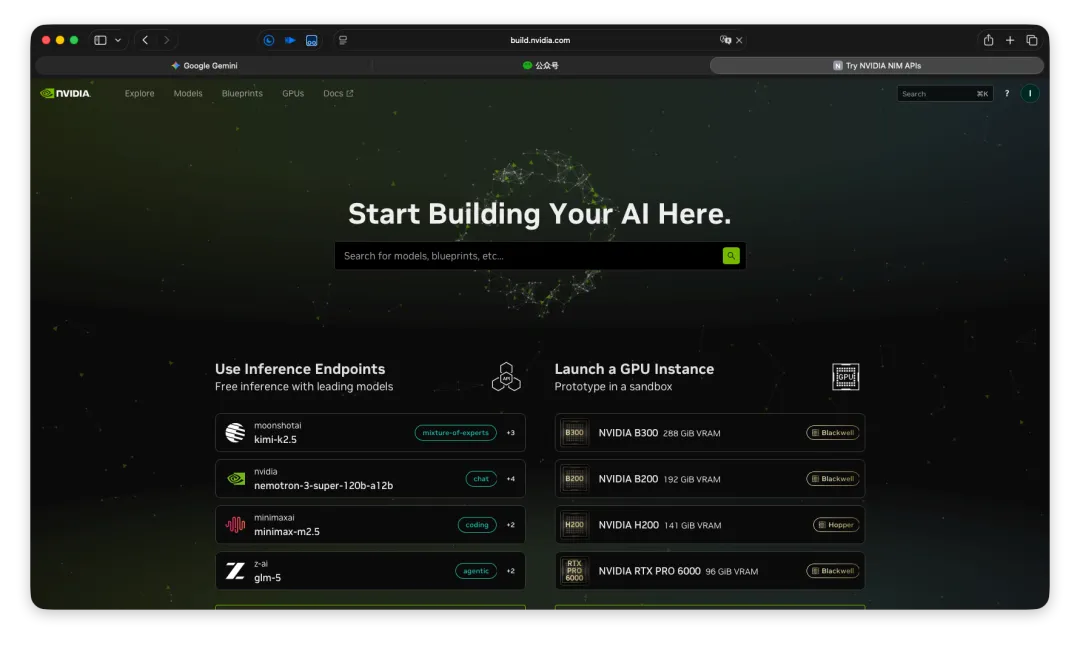Viewport: 1080px width, 646px height.
Task: Click the Hopper badge on NVIDIA H200
Action: 835,525
